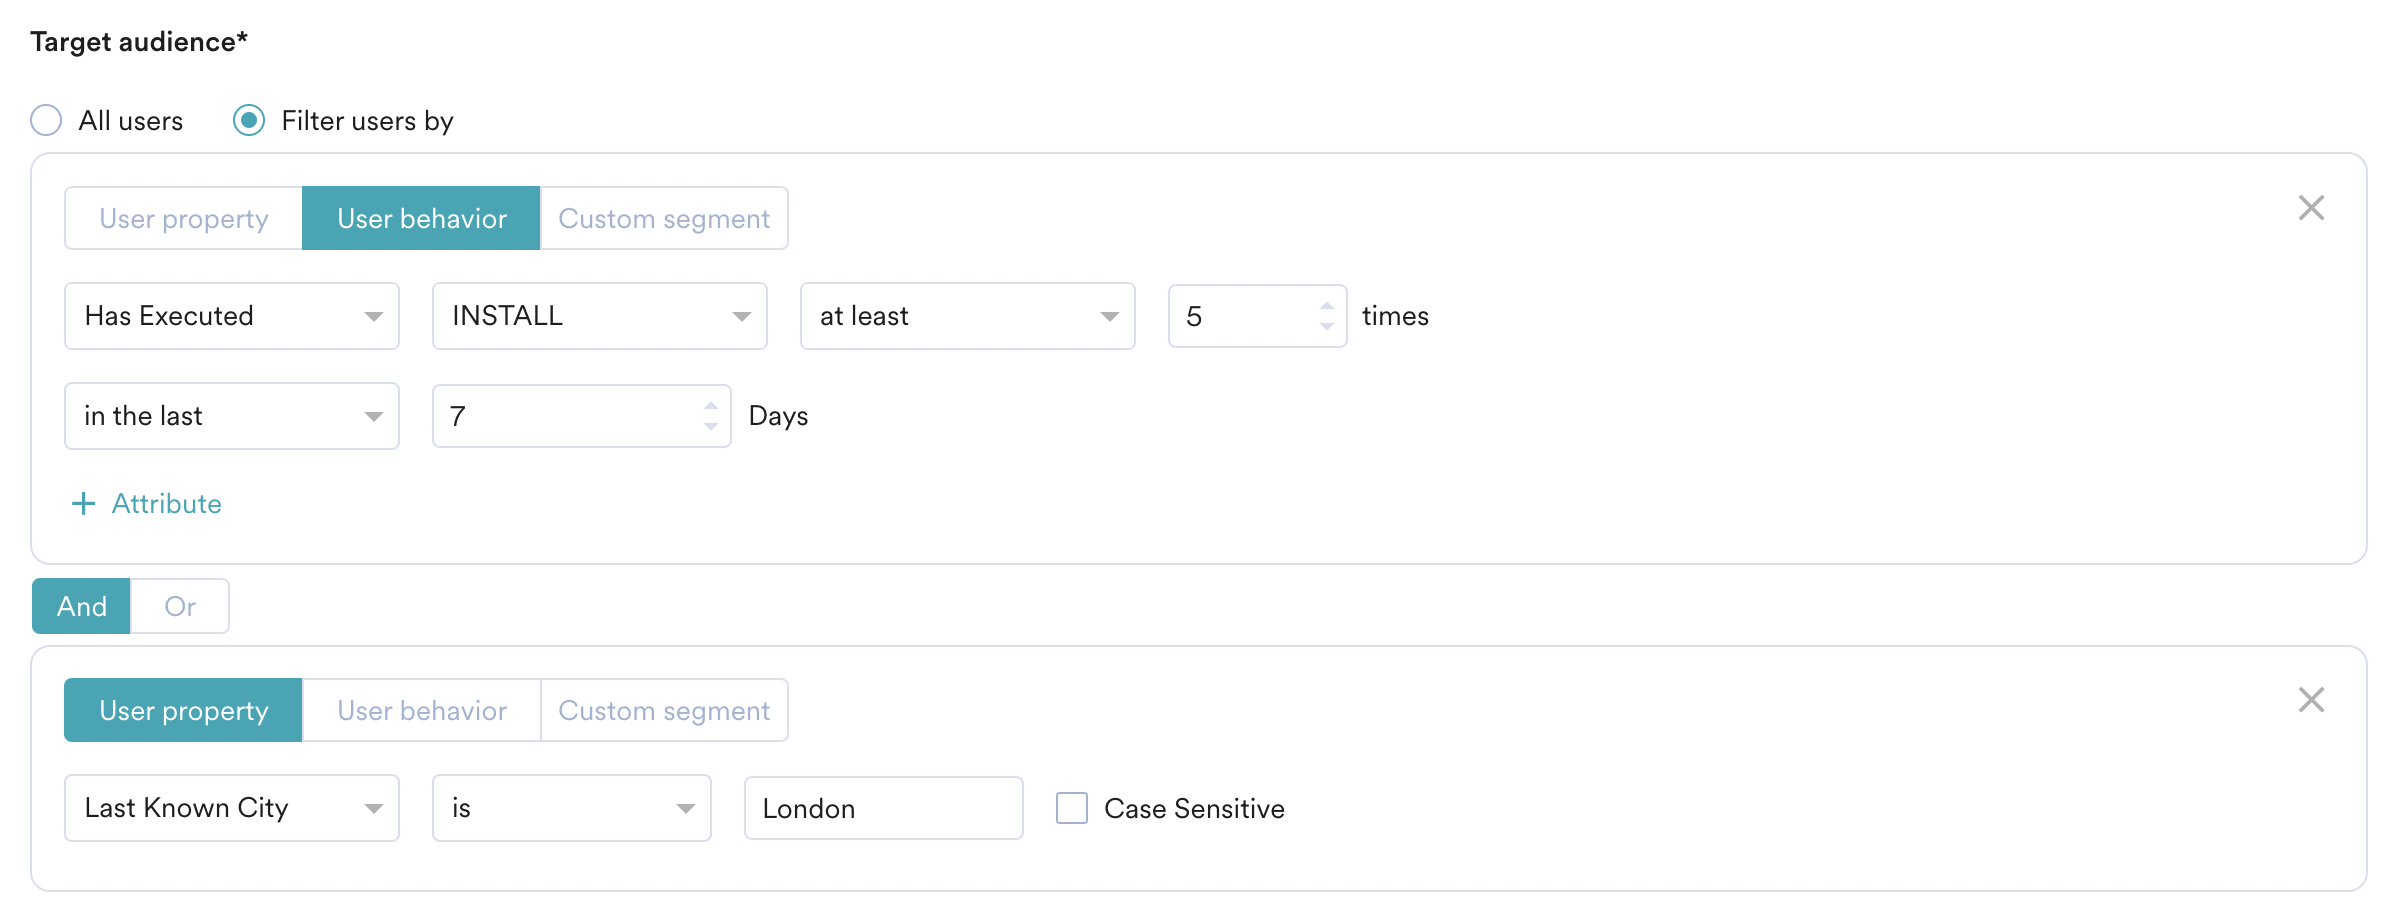
Task: Select the All users radio button
Action: point(46,121)
